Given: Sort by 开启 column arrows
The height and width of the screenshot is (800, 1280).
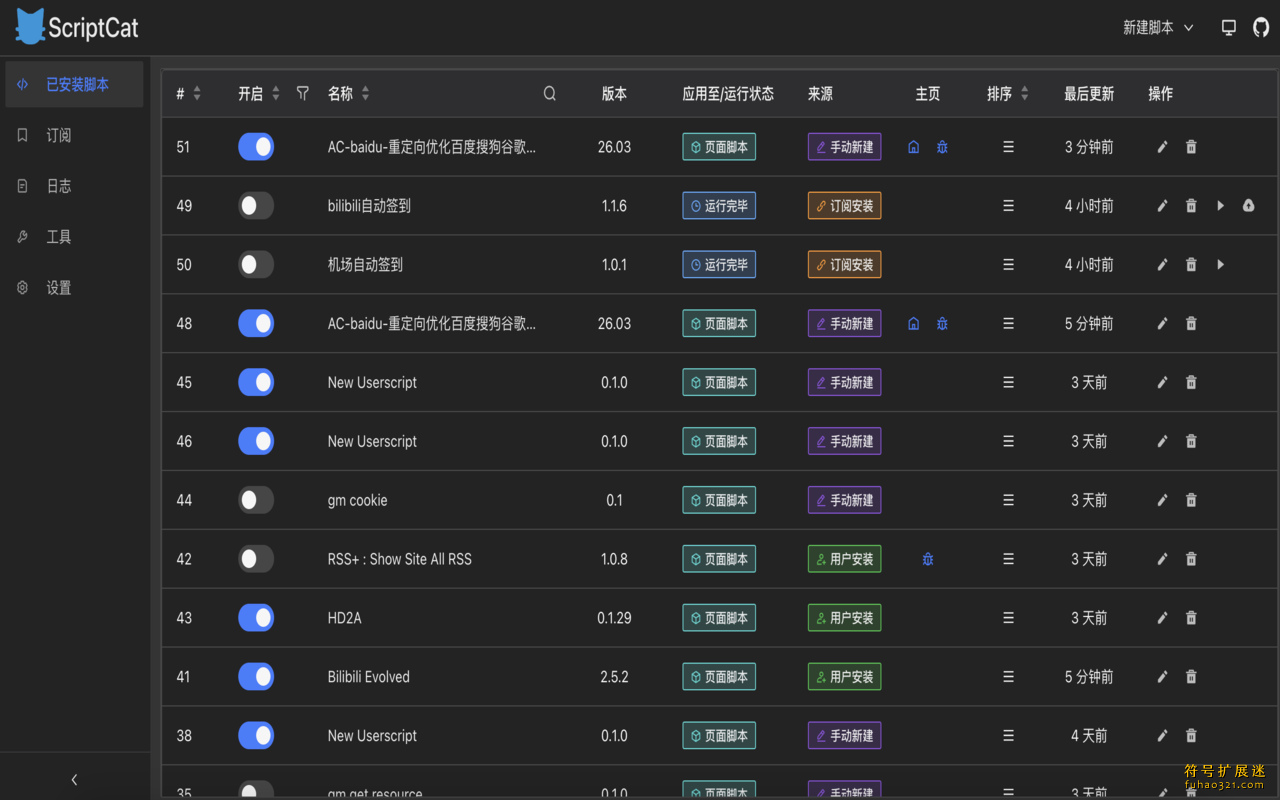Looking at the screenshot, I should coord(276,93).
